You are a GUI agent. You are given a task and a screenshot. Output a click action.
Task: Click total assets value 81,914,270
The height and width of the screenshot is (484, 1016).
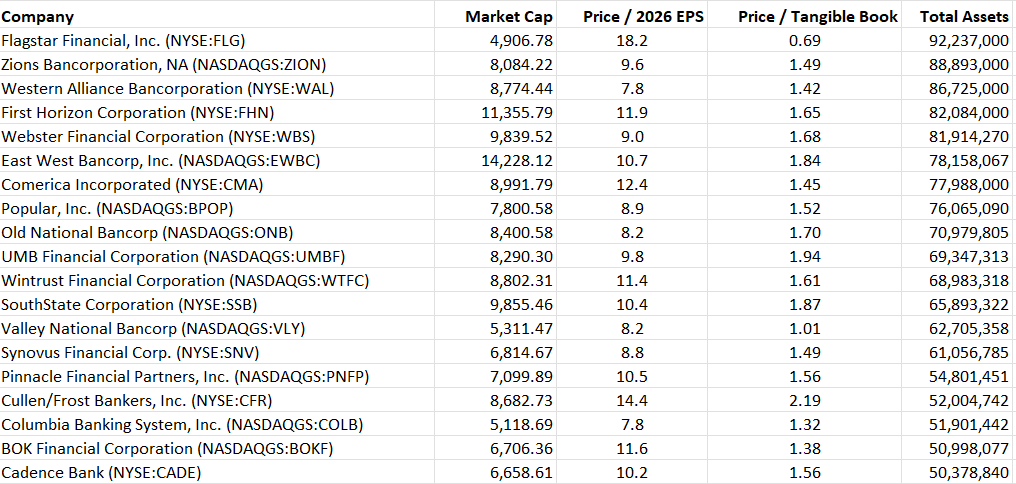coord(969,137)
